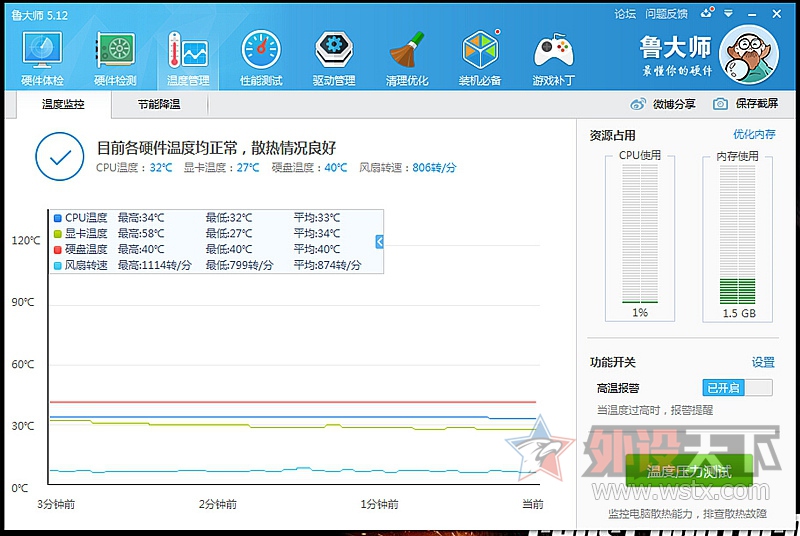Click the red 硬盘温度 legend swatch

point(58,250)
